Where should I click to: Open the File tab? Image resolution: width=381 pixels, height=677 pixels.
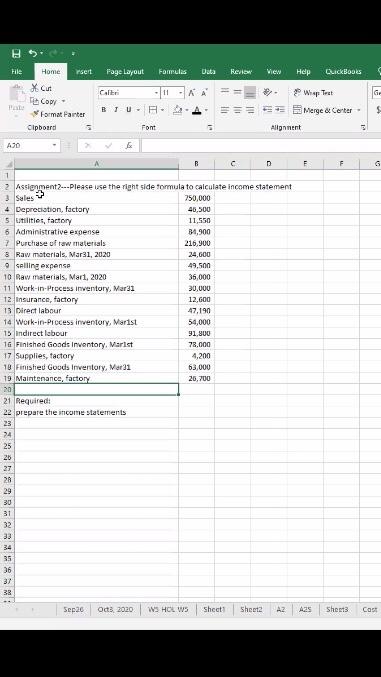17,72
